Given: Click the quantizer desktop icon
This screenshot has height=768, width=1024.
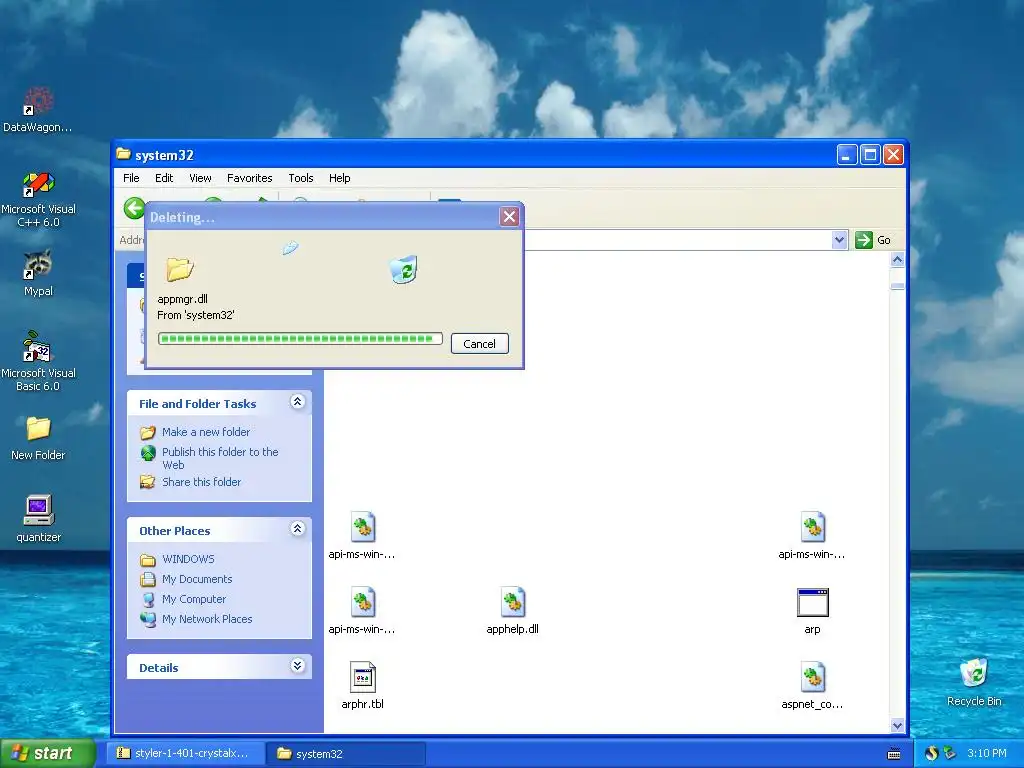Looking at the screenshot, I should pyautogui.click(x=38, y=519).
